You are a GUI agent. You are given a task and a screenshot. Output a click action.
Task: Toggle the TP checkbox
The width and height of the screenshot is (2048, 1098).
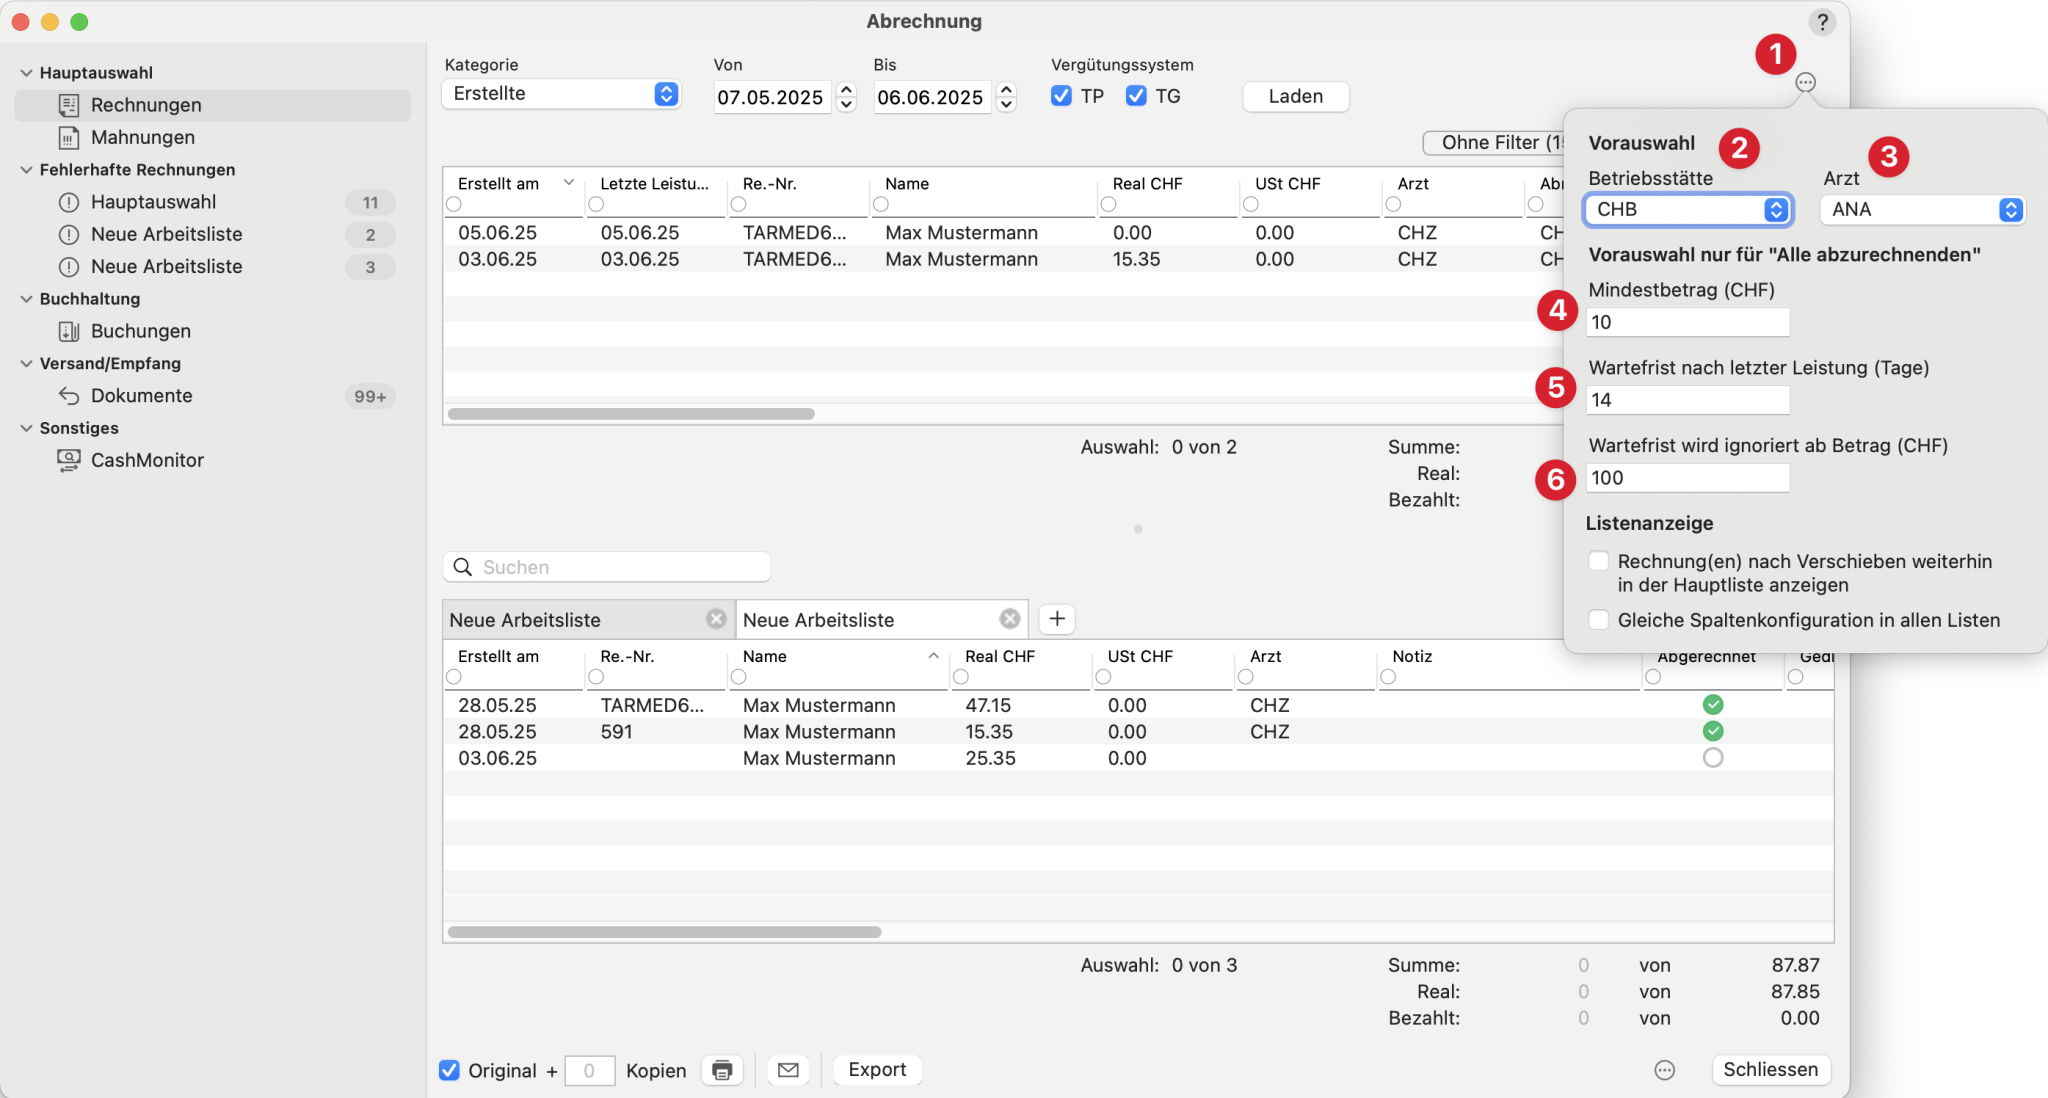pos(1061,96)
